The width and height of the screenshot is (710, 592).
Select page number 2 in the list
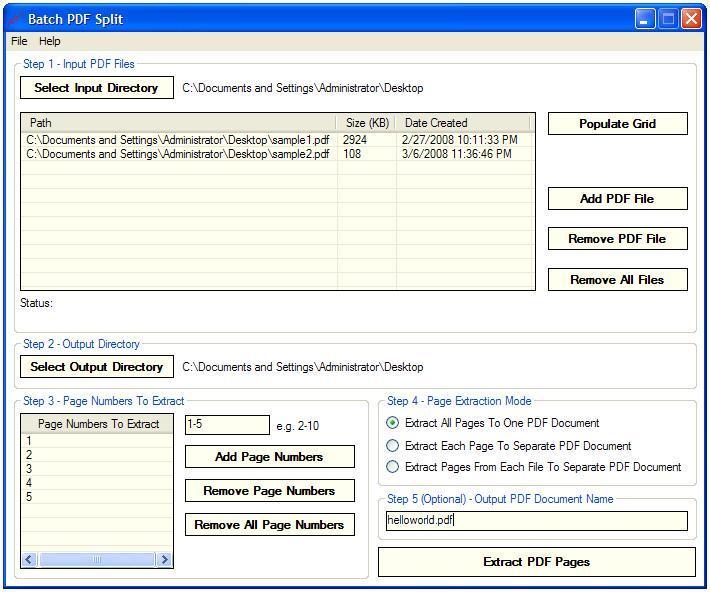pyautogui.click(x=97, y=455)
